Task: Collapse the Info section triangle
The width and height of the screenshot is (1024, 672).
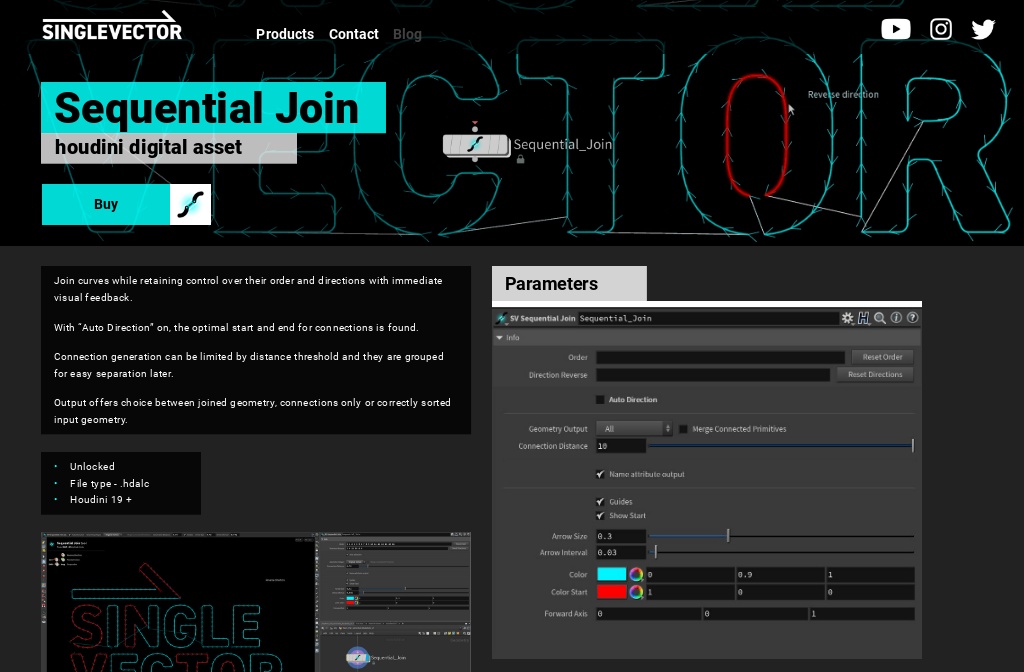Action: click(500, 338)
